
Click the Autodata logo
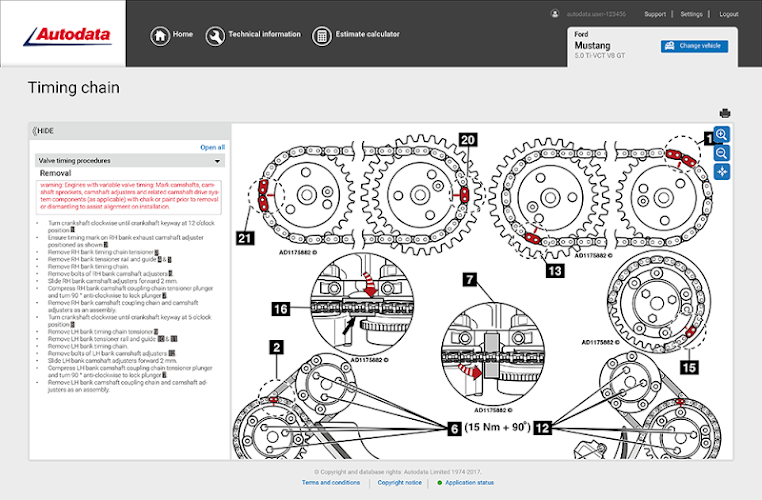click(x=67, y=35)
